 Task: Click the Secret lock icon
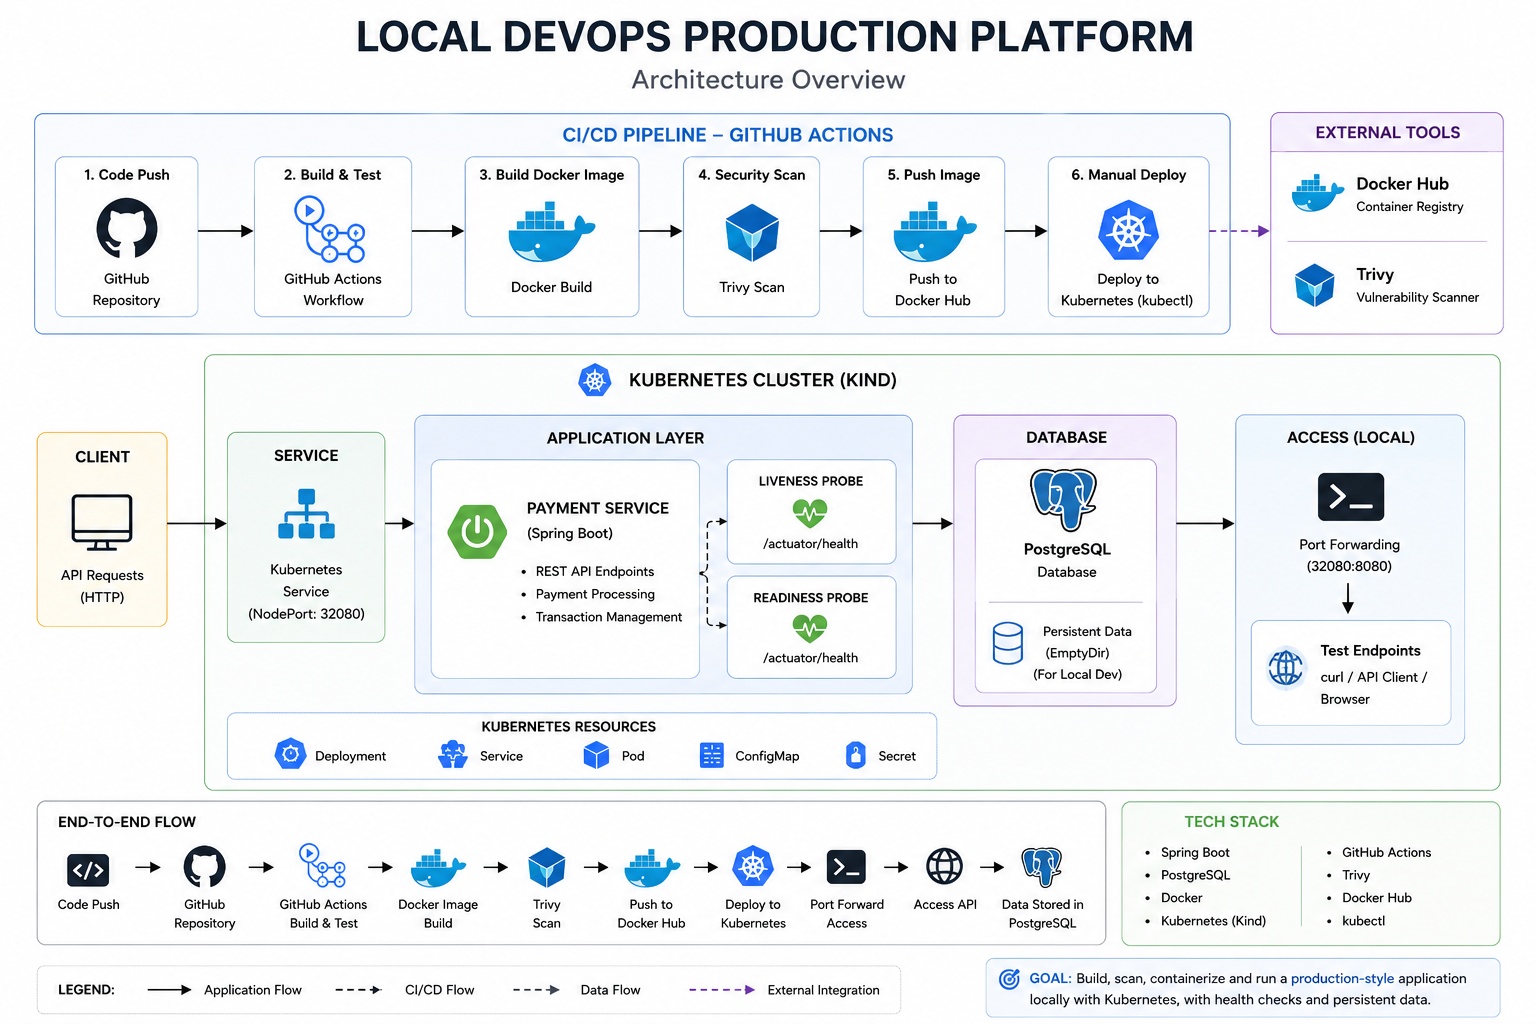(x=855, y=755)
